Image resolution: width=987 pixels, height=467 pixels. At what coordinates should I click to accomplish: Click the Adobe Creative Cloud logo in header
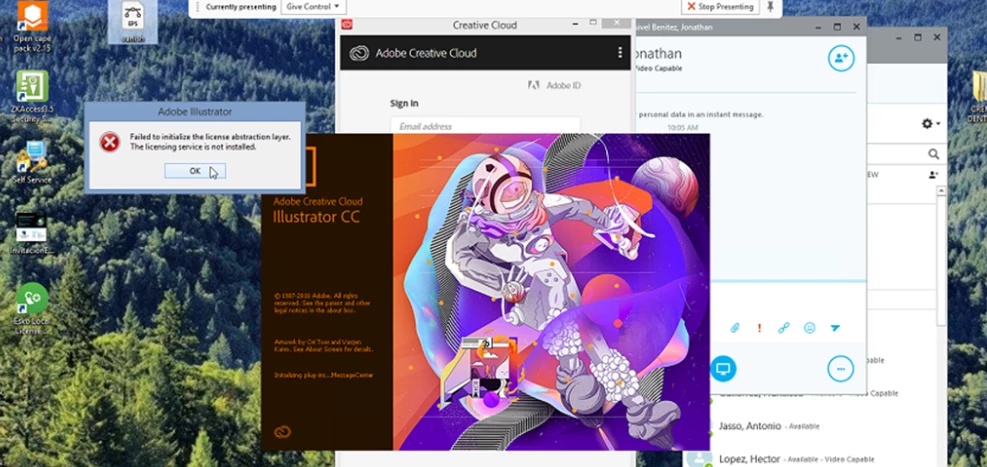(x=359, y=53)
